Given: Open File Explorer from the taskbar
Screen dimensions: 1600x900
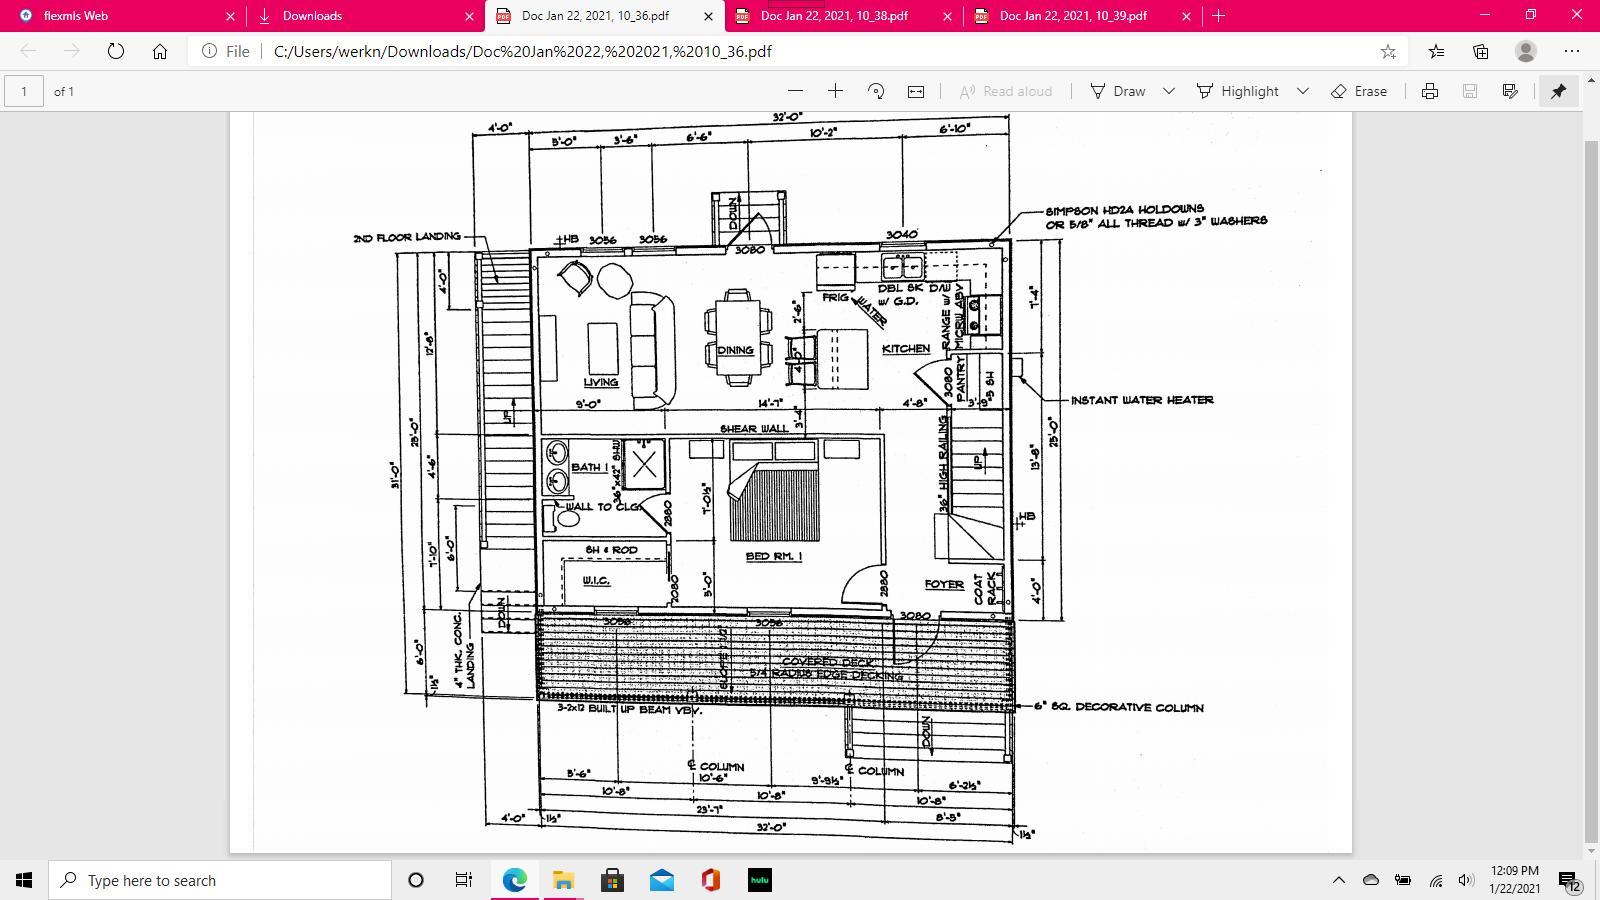Looking at the screenshot, I should pyautogui.click(x=563, y=880).
